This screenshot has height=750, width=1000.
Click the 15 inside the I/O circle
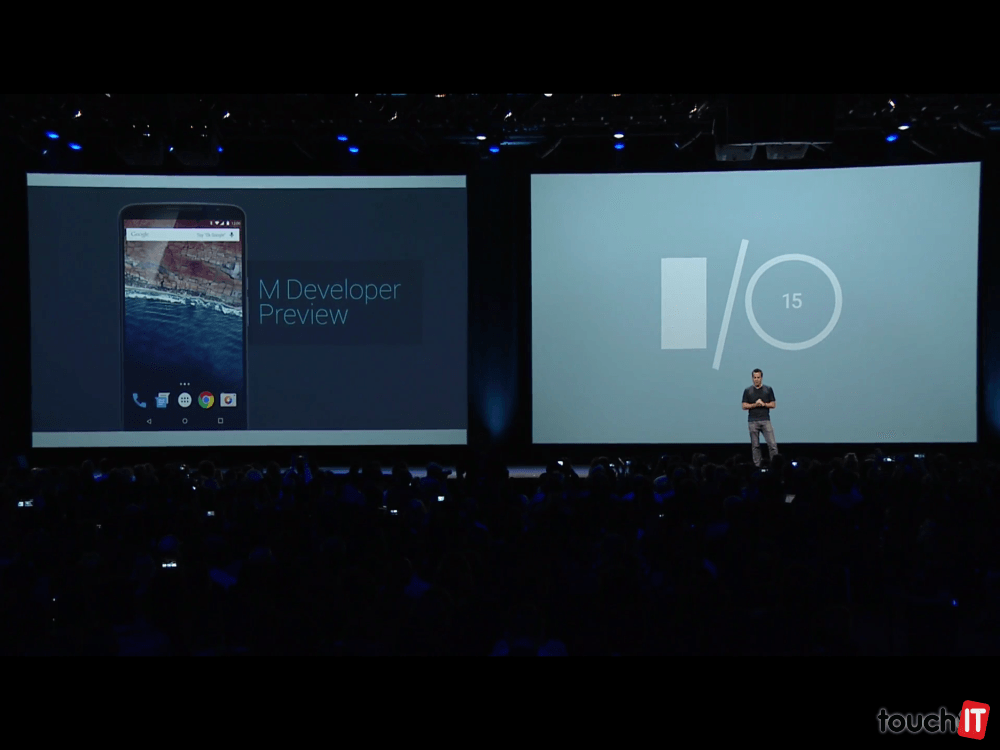click(x=792, y=301)
